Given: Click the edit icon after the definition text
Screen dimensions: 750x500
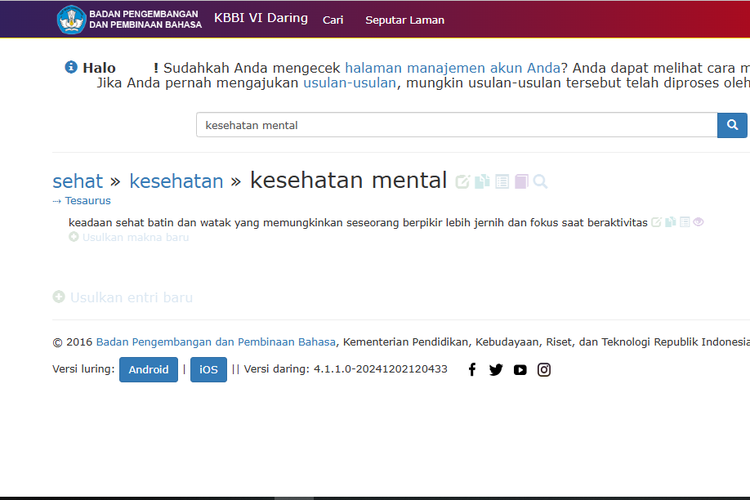Looking at the screenshot, I should (x=656, y=222).
